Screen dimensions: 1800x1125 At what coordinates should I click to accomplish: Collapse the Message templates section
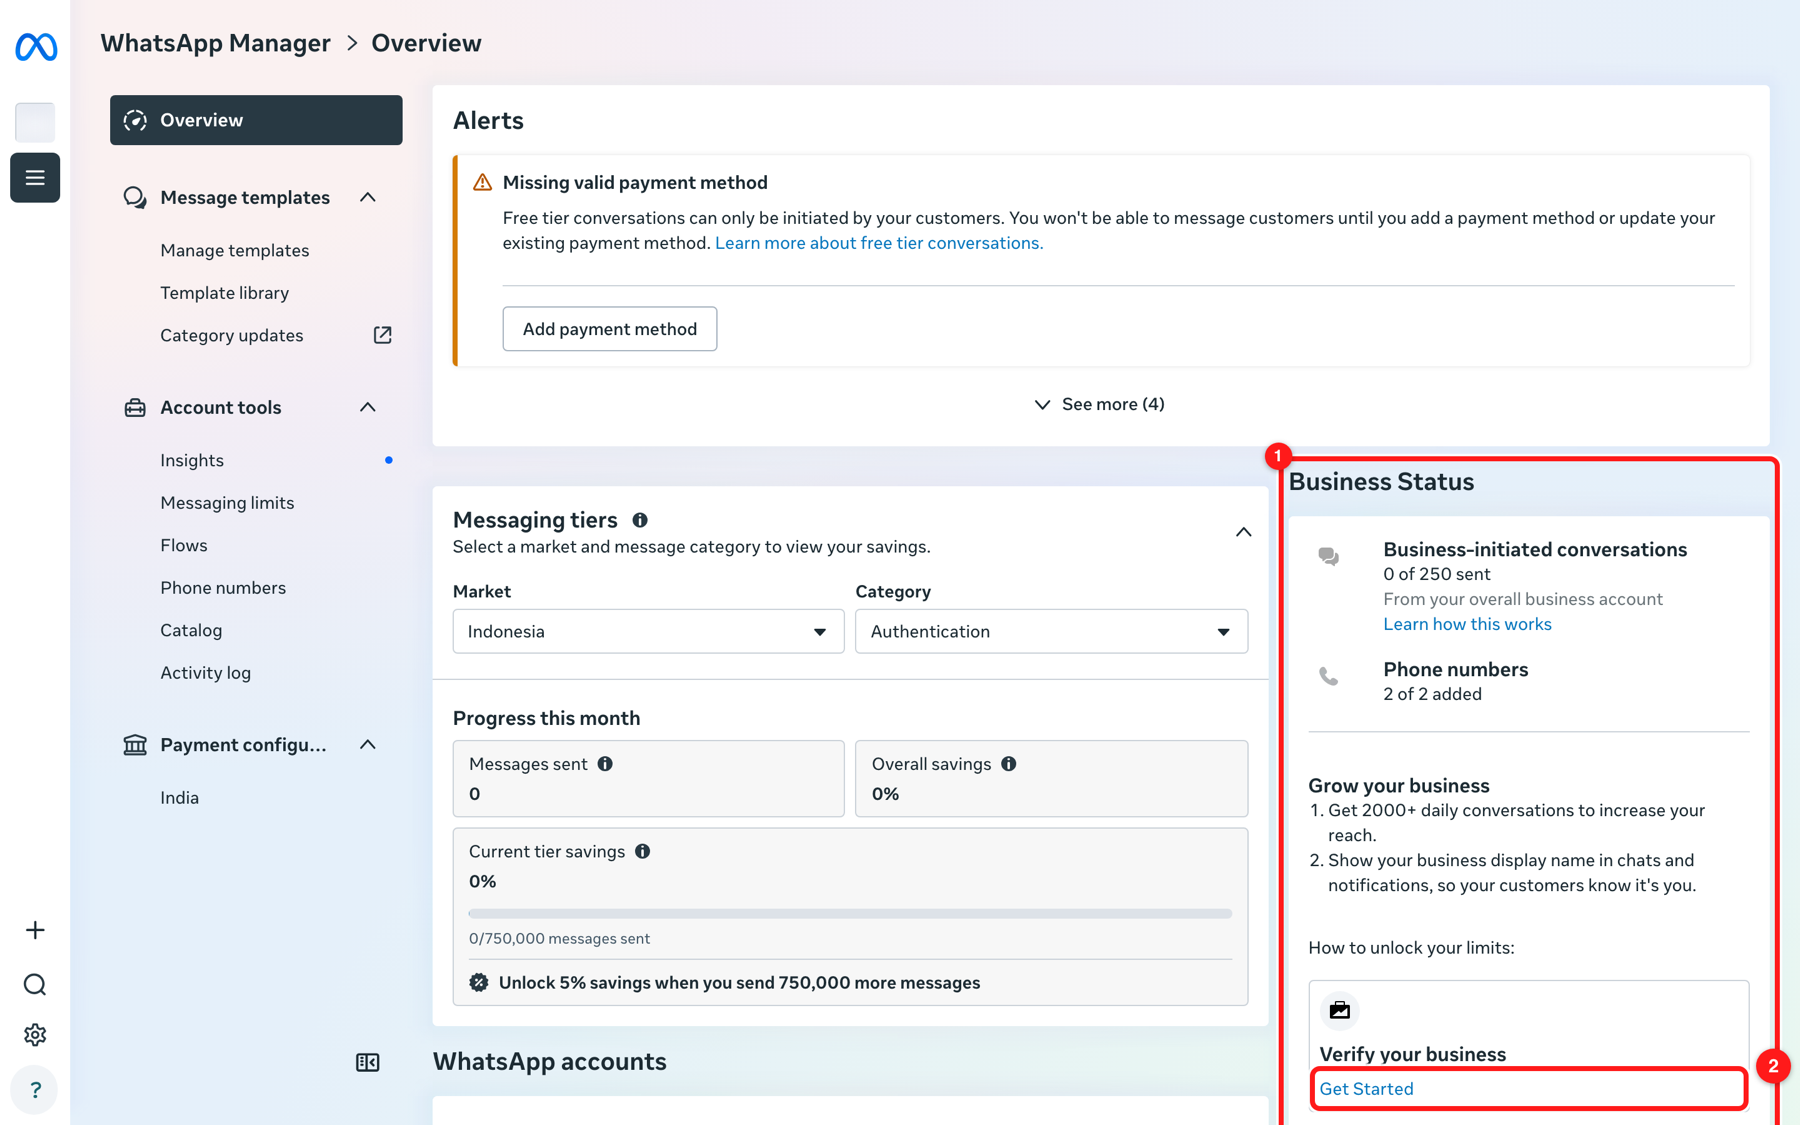click(x=368, y=197)
